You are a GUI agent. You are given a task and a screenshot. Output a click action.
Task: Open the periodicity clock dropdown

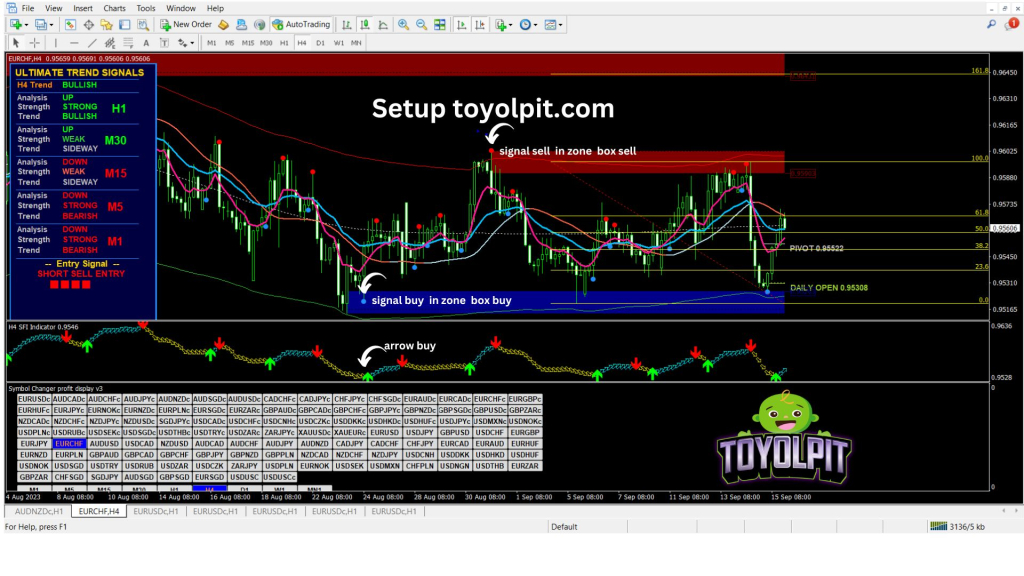pos(529,24)
